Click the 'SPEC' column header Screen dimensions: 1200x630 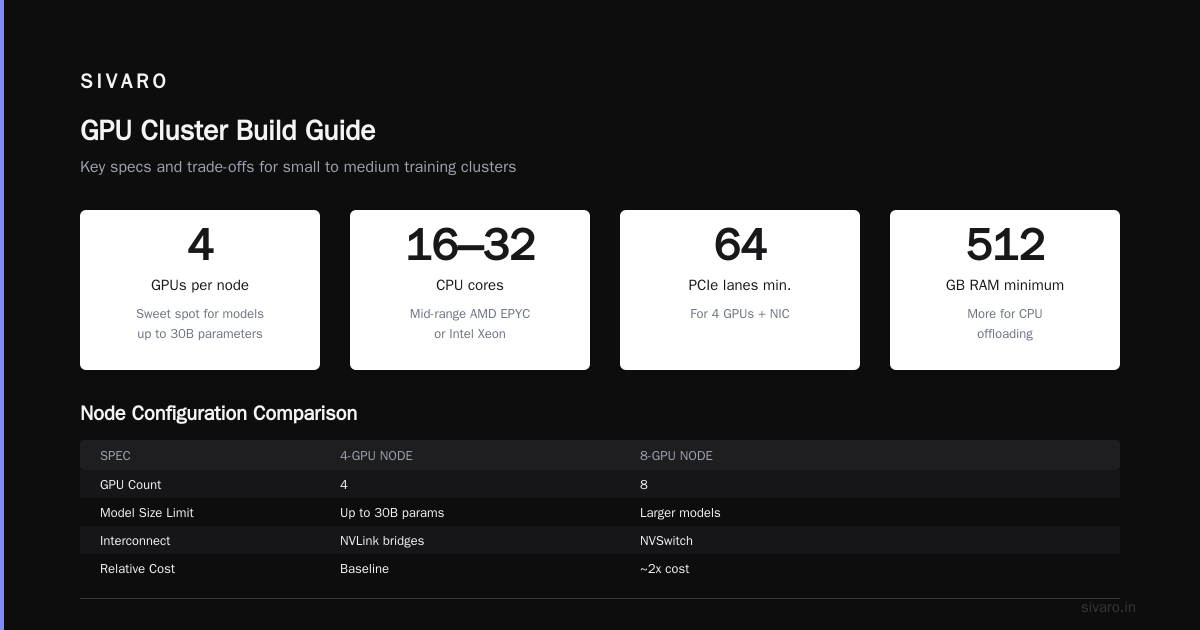115,456
